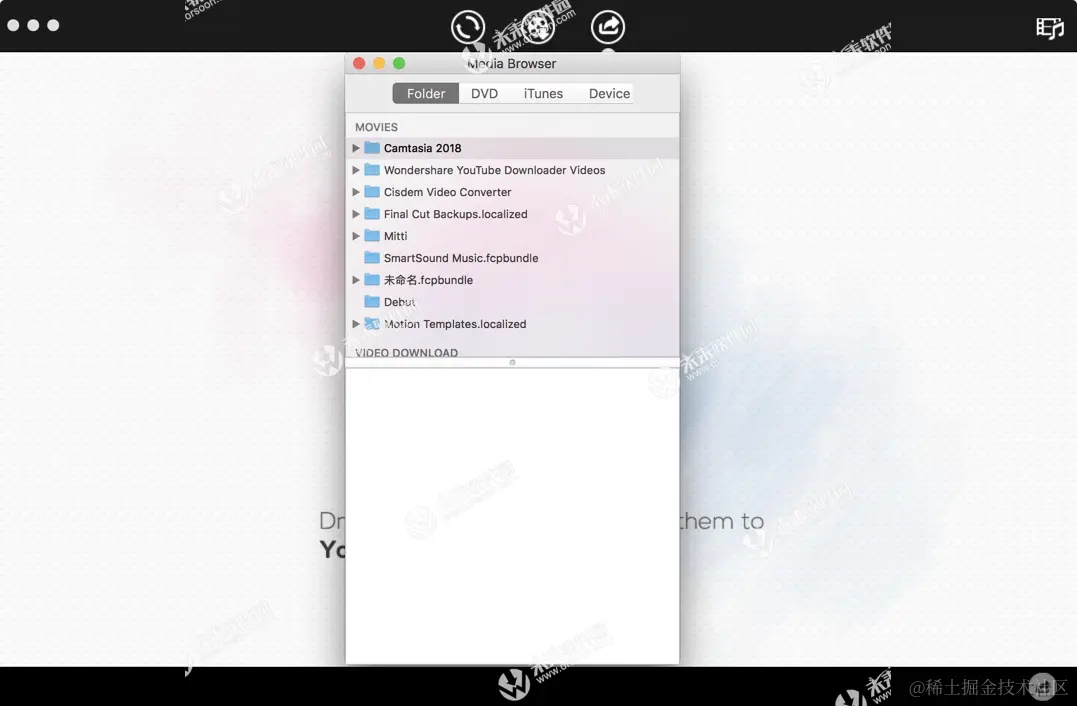The image size is (1077, 706).
Task: Select the Mitti folder row
Action: [x=512, y=236]
